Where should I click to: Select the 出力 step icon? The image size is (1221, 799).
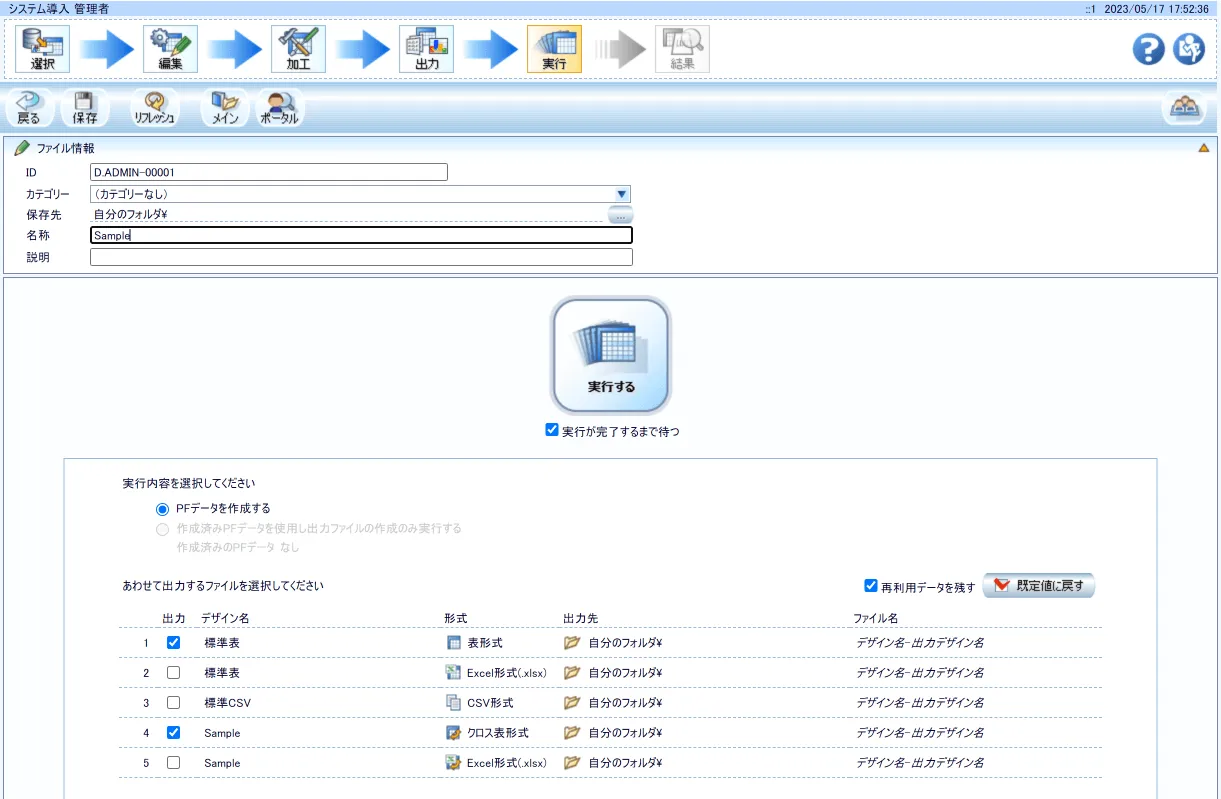(x=426, y=49)
